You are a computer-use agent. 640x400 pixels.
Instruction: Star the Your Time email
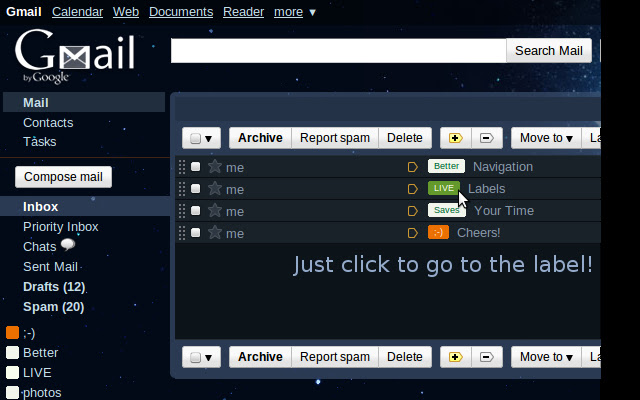(x=215, y=211)
